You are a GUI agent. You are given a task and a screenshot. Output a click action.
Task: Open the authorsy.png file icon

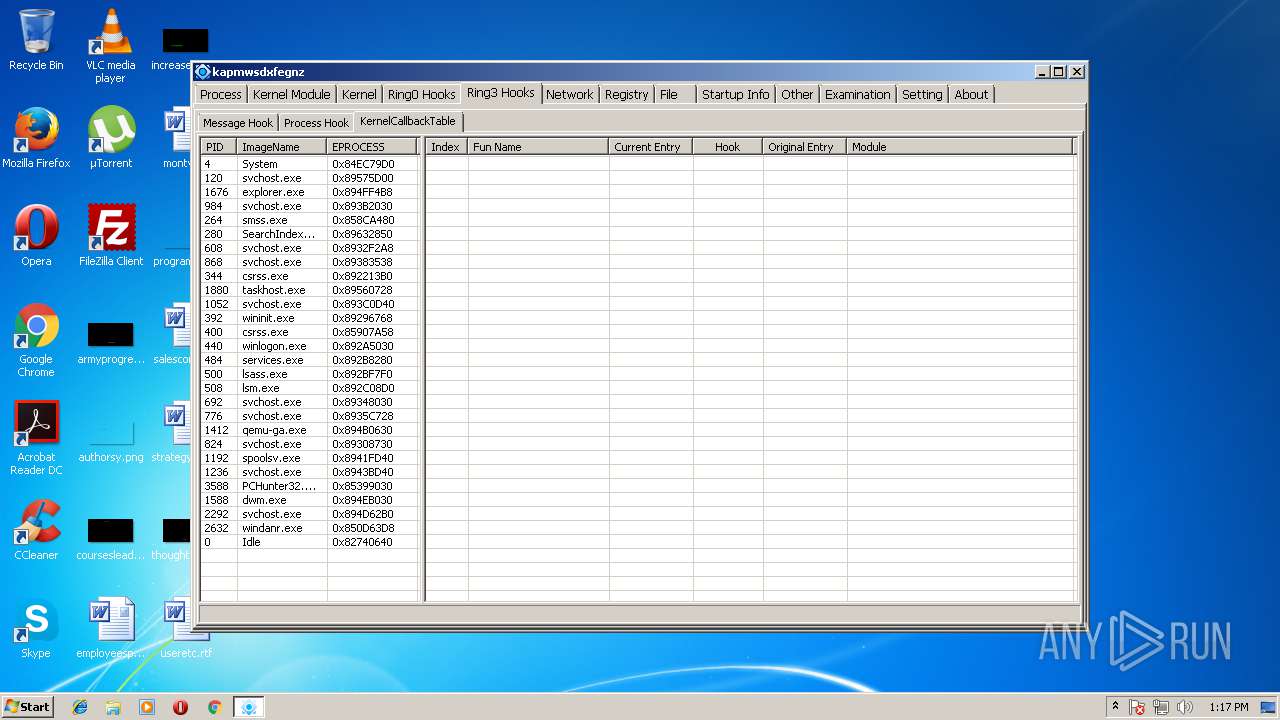pyautogui.click(x=110, y=438)
